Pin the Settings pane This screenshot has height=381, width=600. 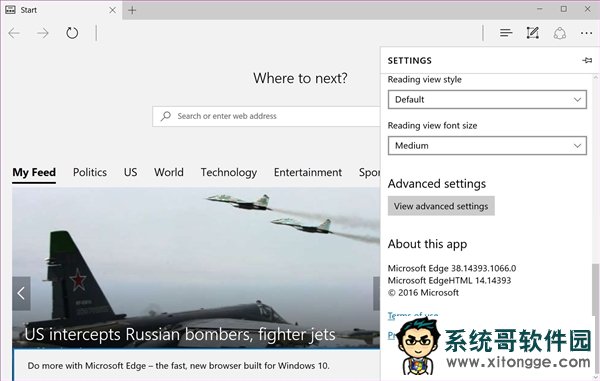(587, 60)
